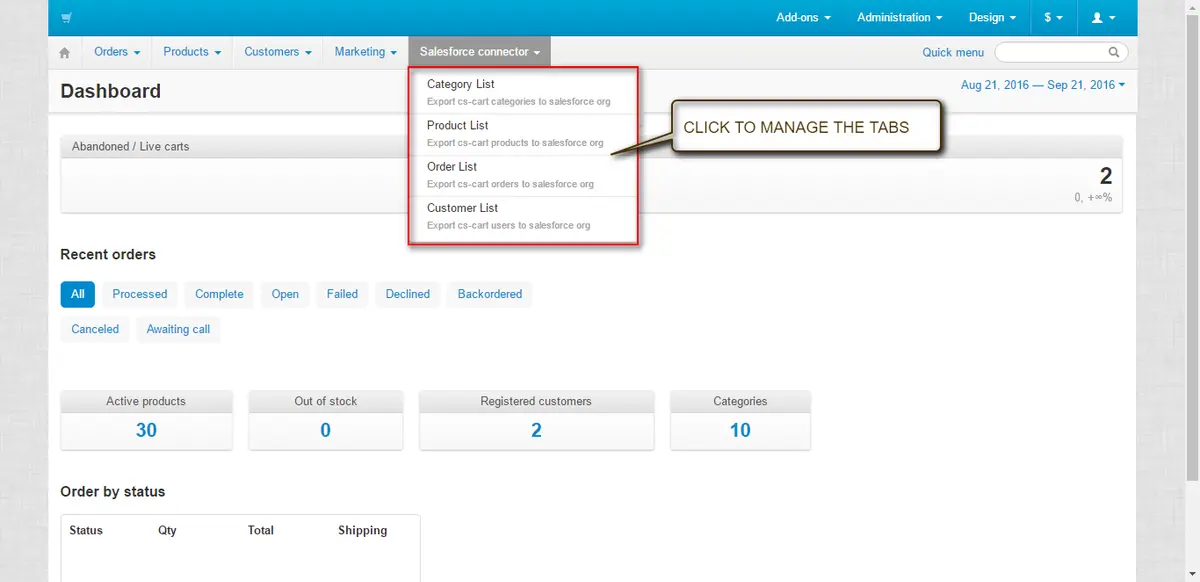Viewport: 1200px width, 582px height.
Task: Select Category List from the menu
Action: click(461, 84)
